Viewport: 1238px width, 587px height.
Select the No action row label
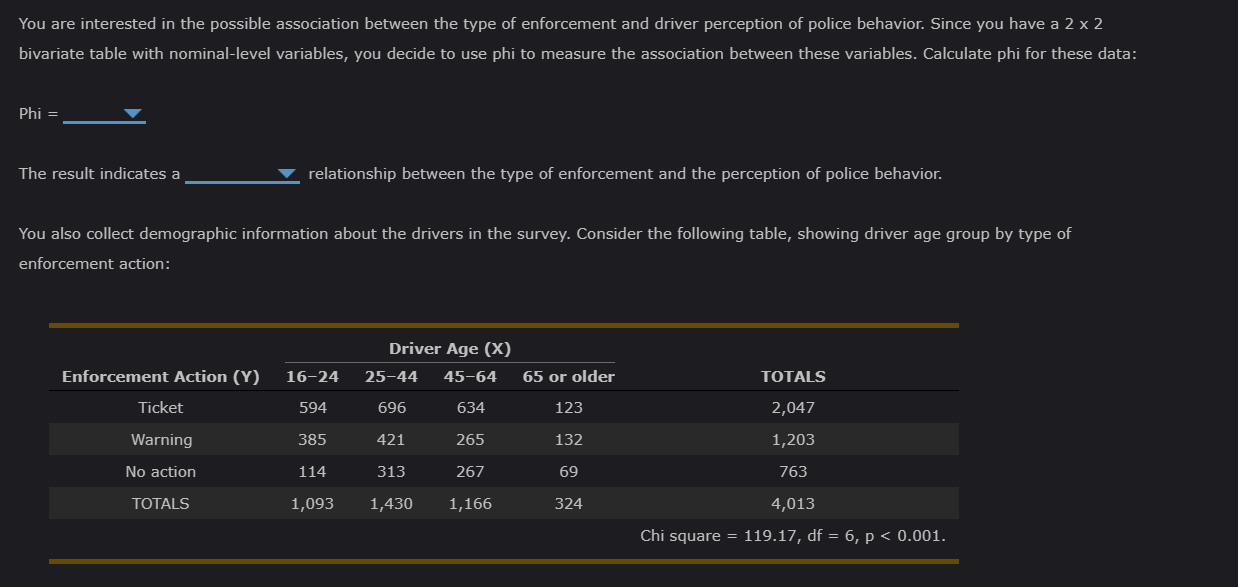[x=160, y=471]
